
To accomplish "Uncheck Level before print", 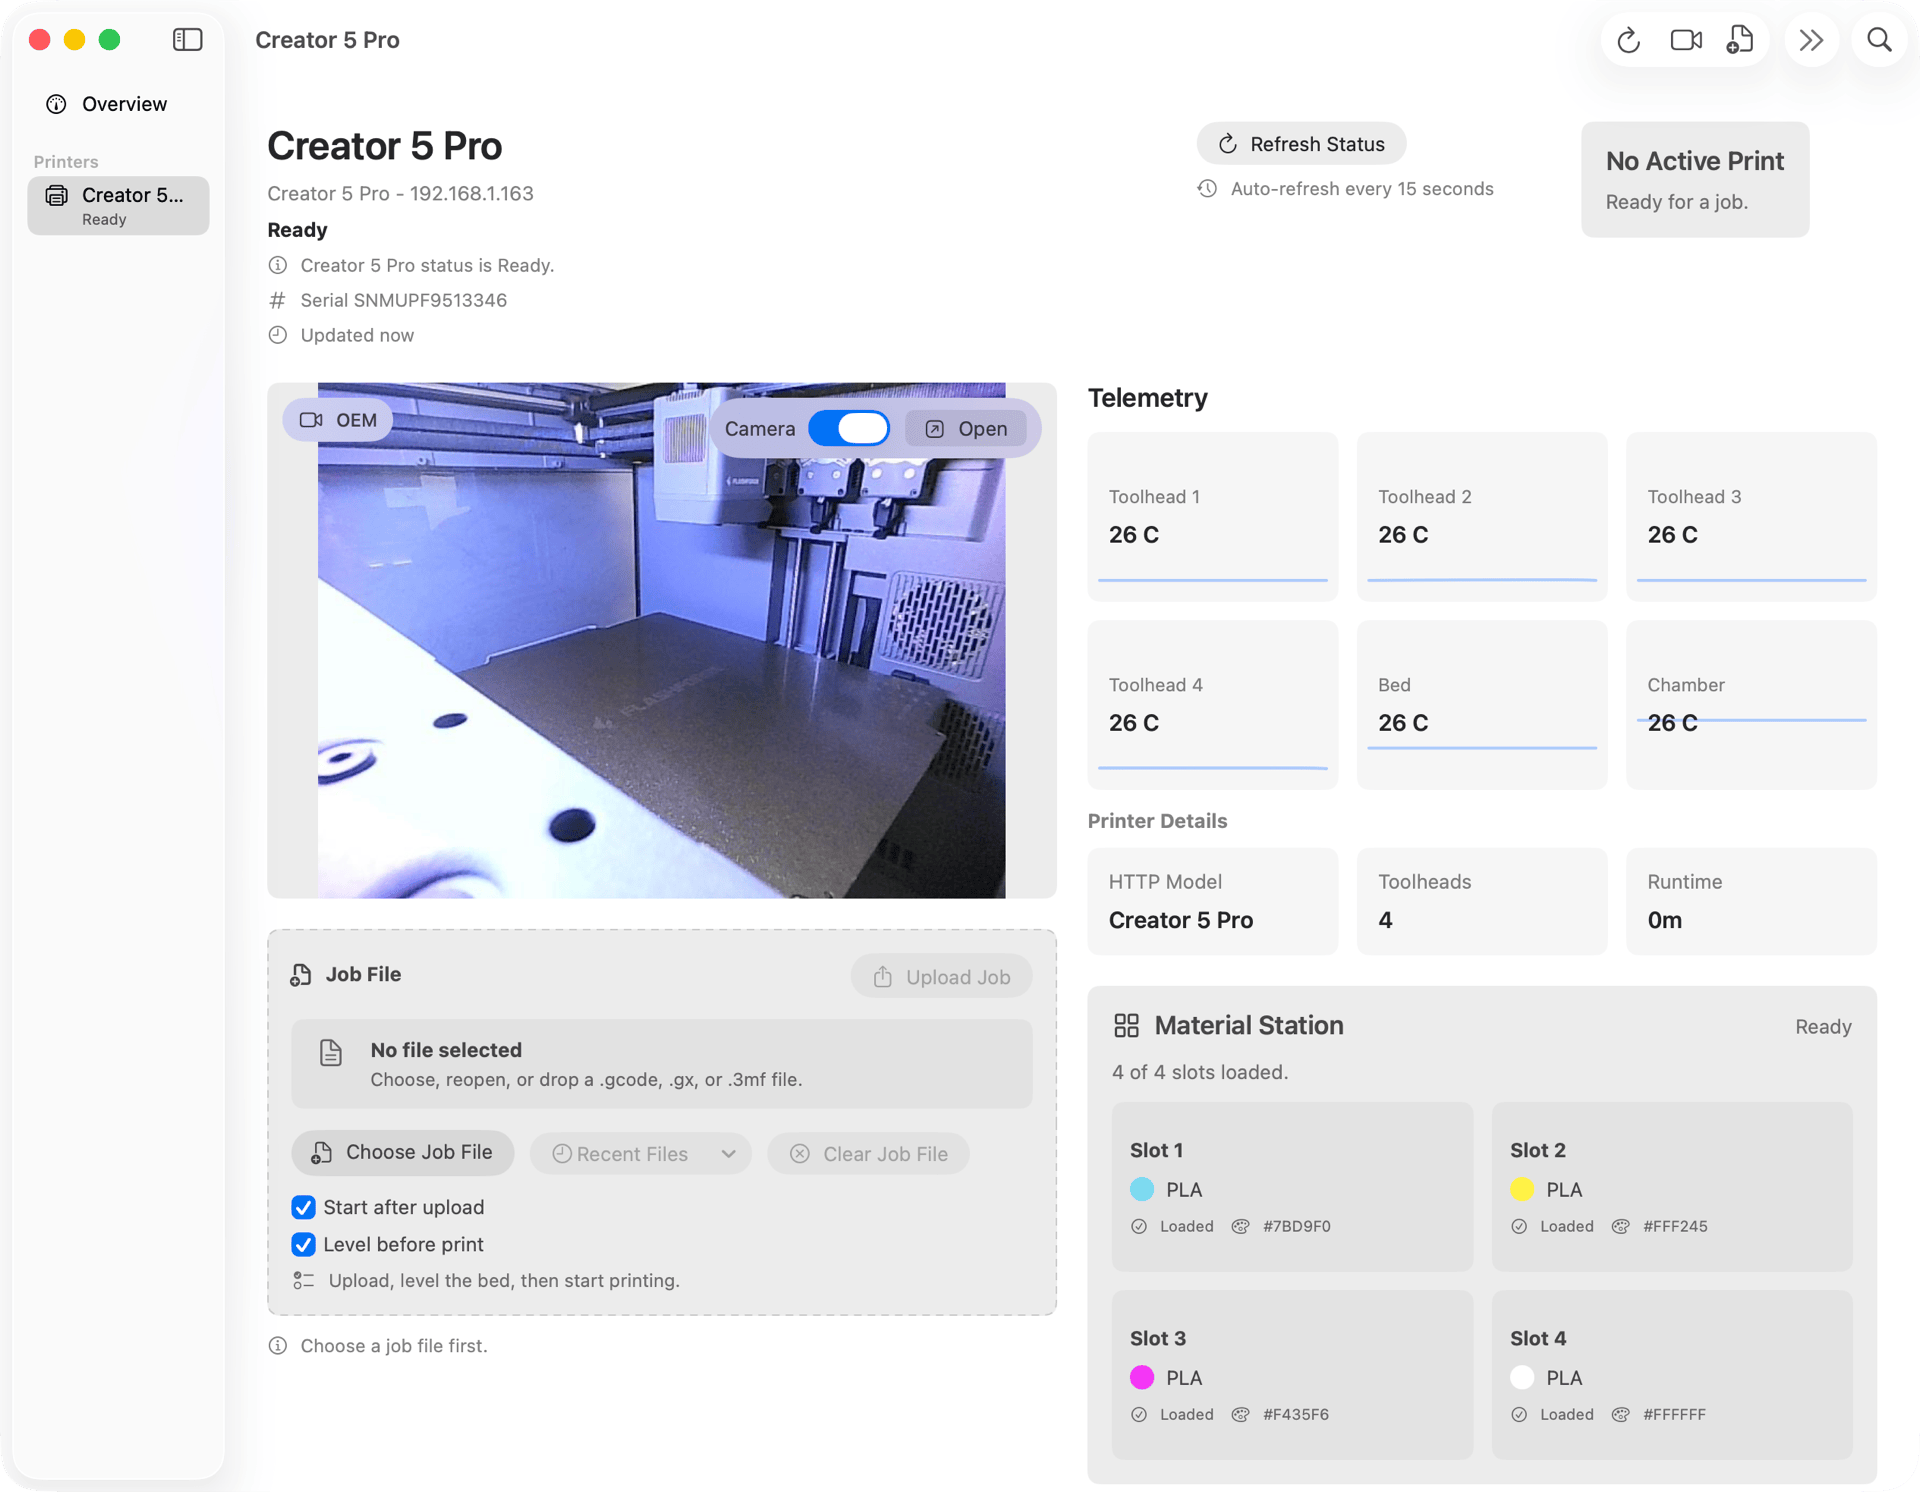I will (x=304, y=1245).
